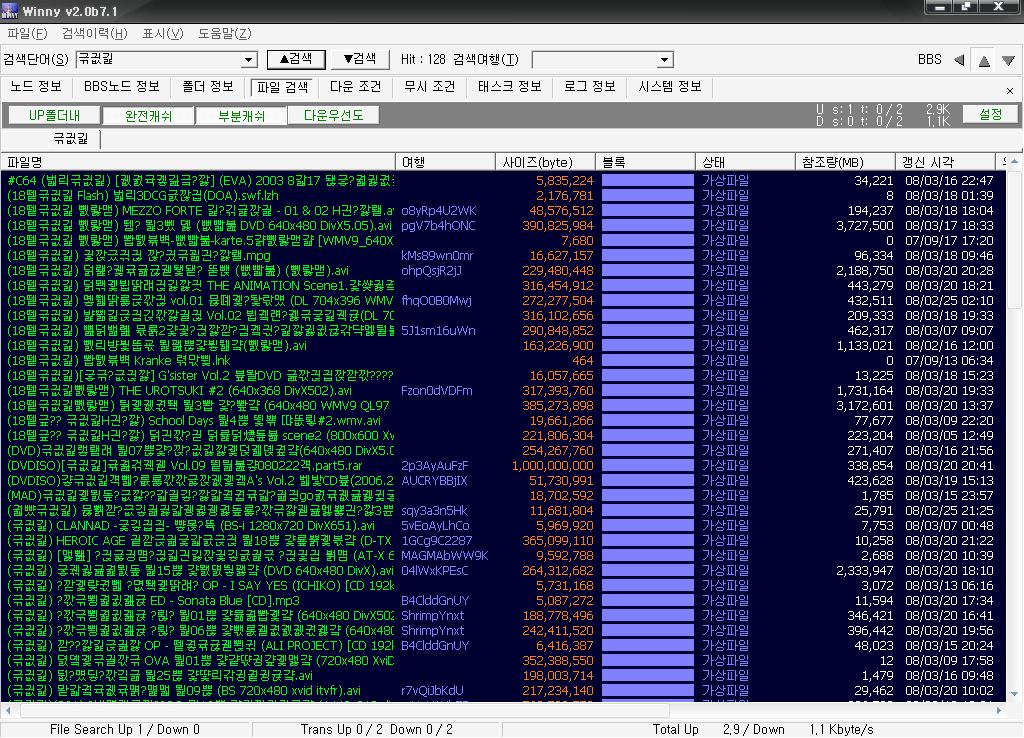Click the ▼검색 search button
Viewport: 1024px width, 738px height.
coord(360,59)
